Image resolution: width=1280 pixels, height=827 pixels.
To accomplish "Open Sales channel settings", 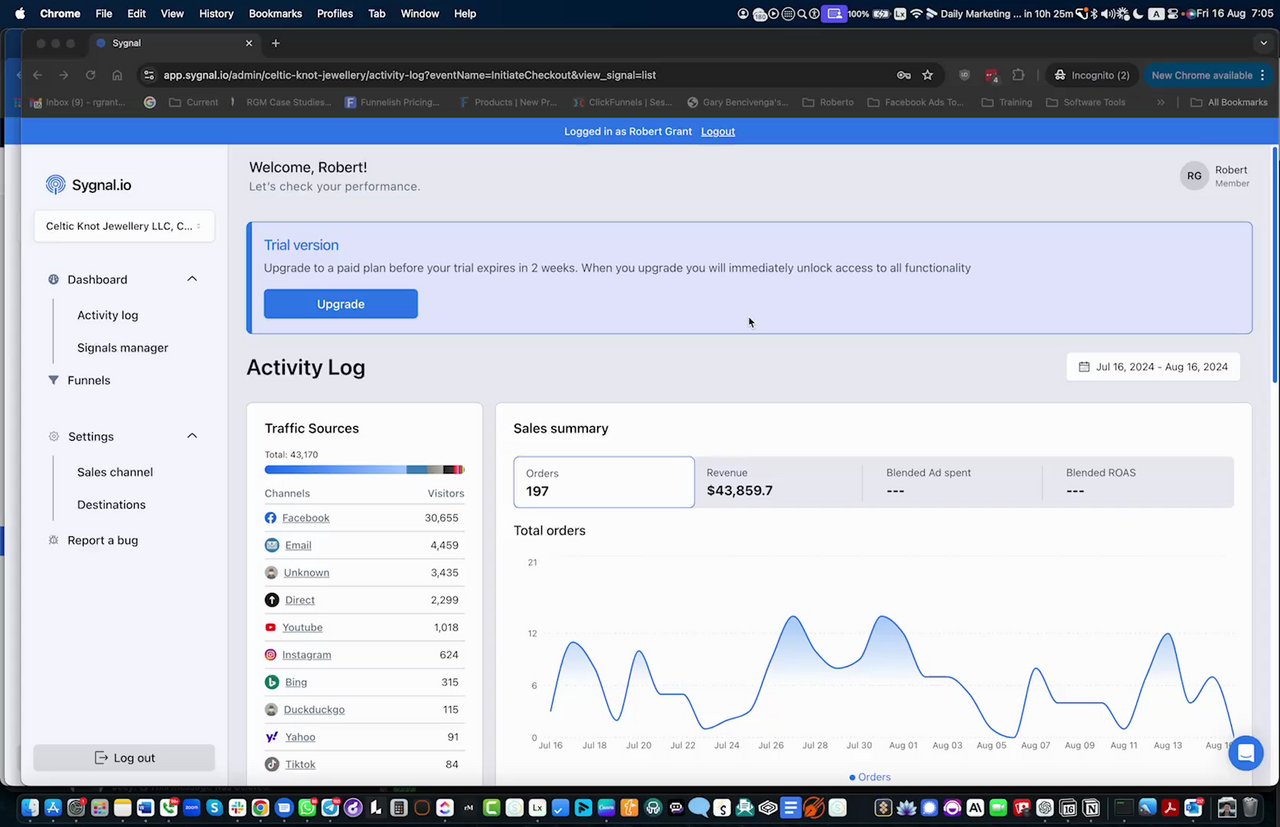I will click(115, 472).
